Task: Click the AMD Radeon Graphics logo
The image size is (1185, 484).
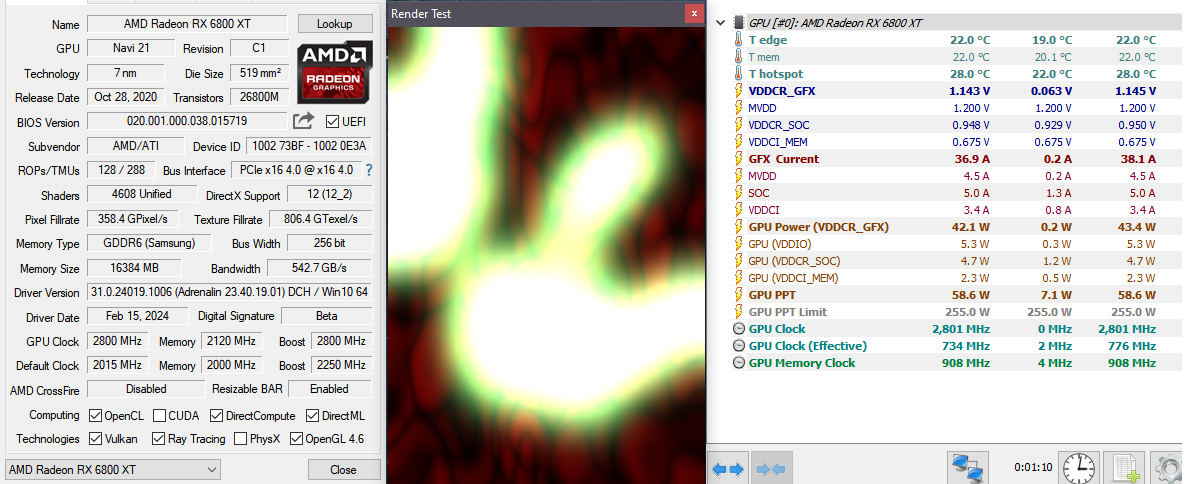Action: pos(335,73)
